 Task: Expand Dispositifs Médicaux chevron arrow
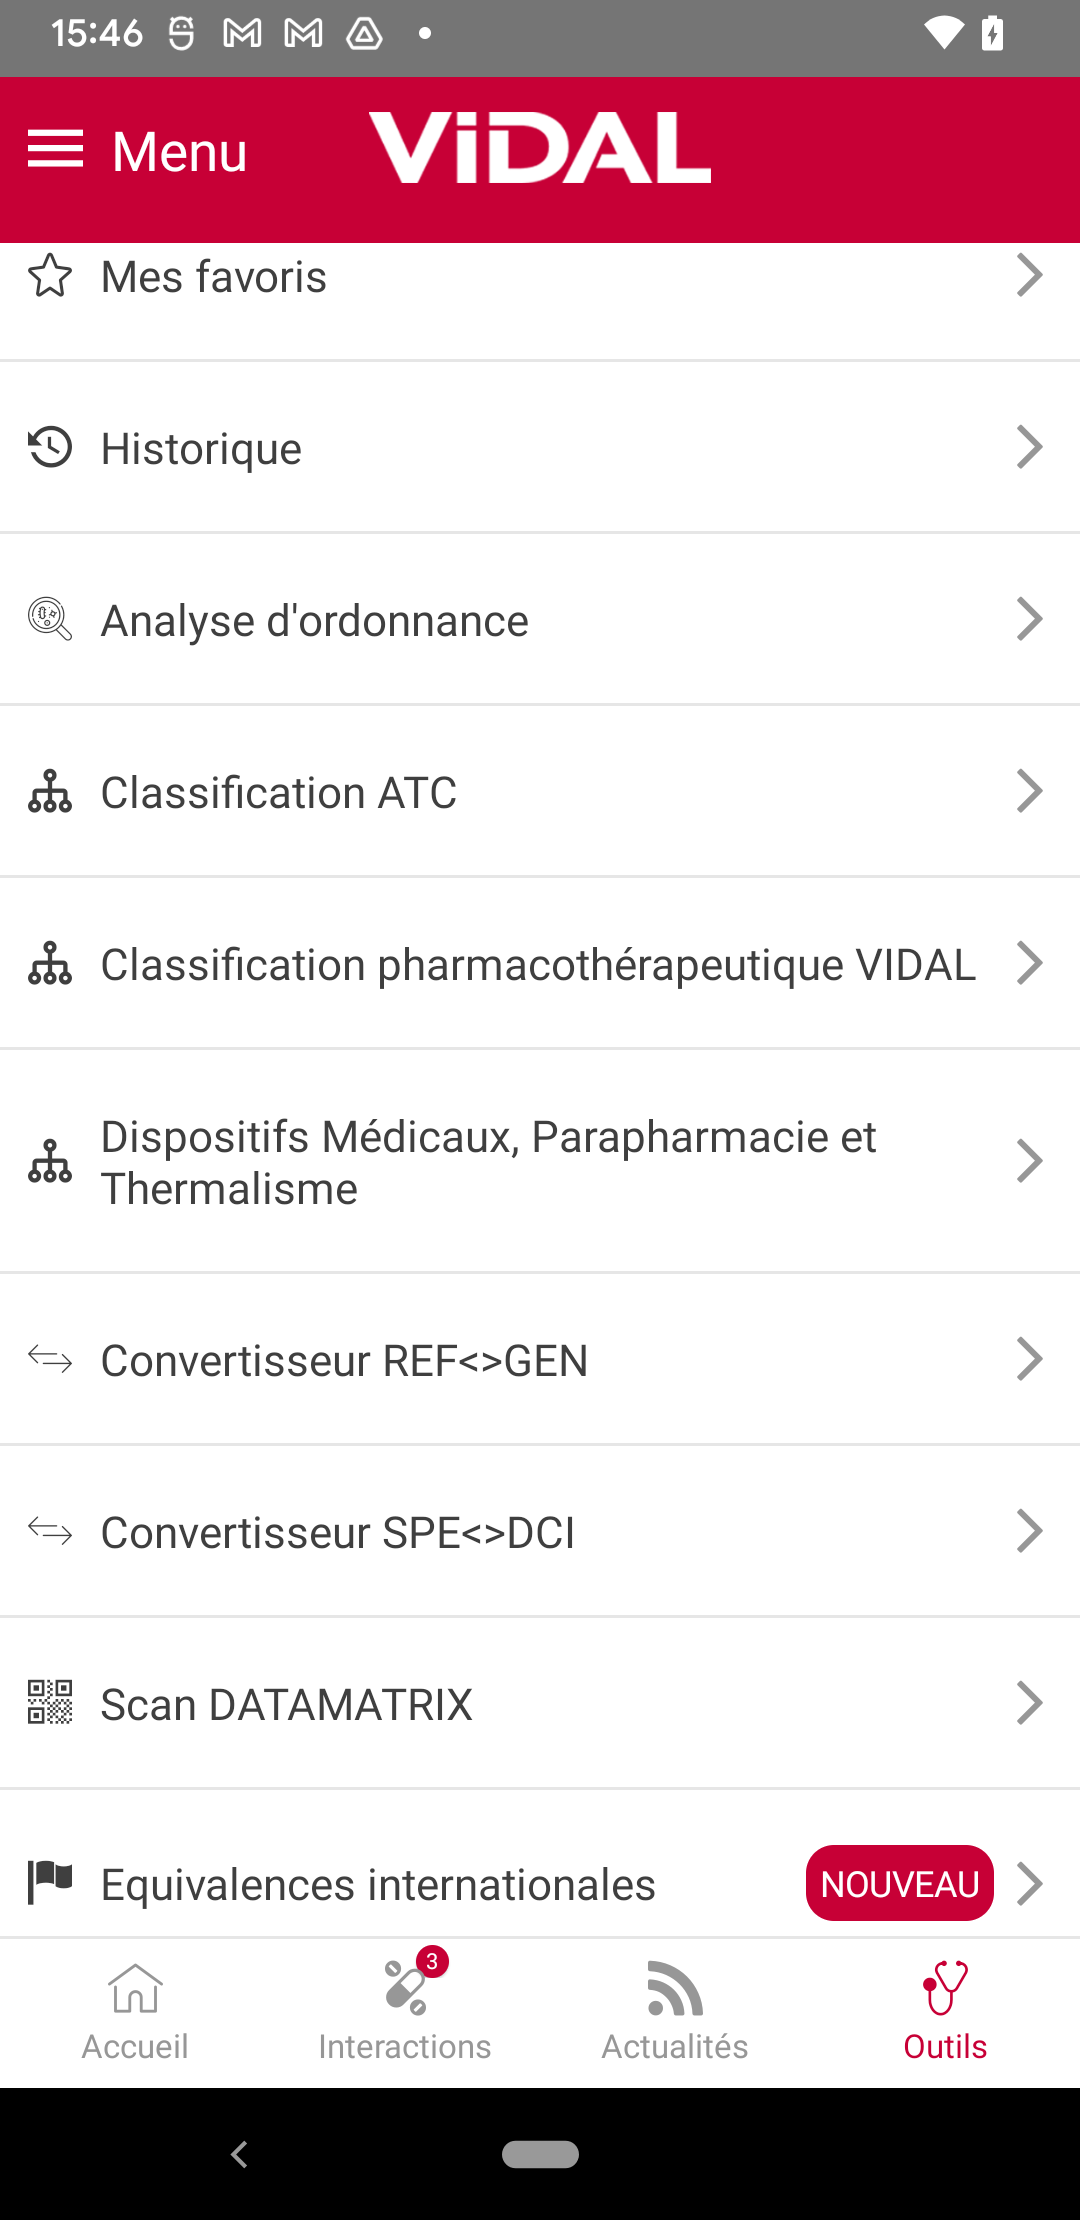point(1030,1161)
